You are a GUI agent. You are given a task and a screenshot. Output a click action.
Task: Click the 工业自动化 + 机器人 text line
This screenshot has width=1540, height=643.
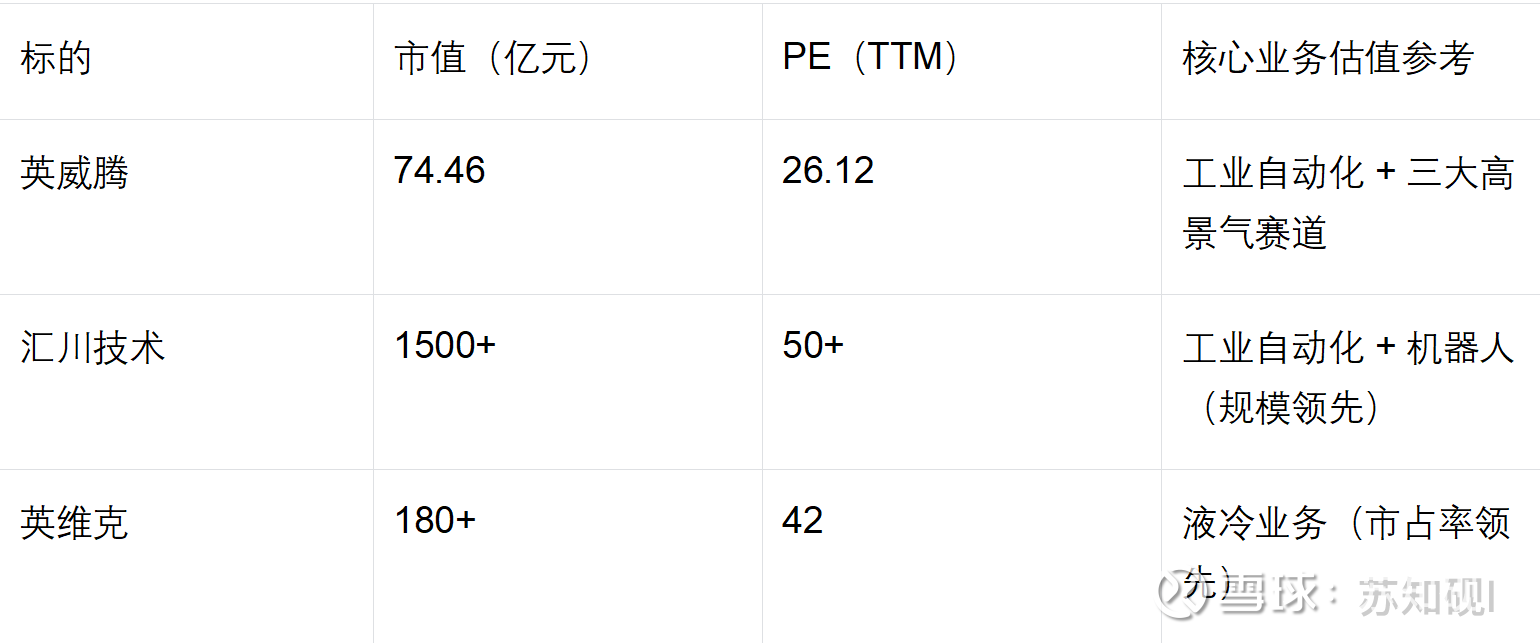click(1347, 348)
